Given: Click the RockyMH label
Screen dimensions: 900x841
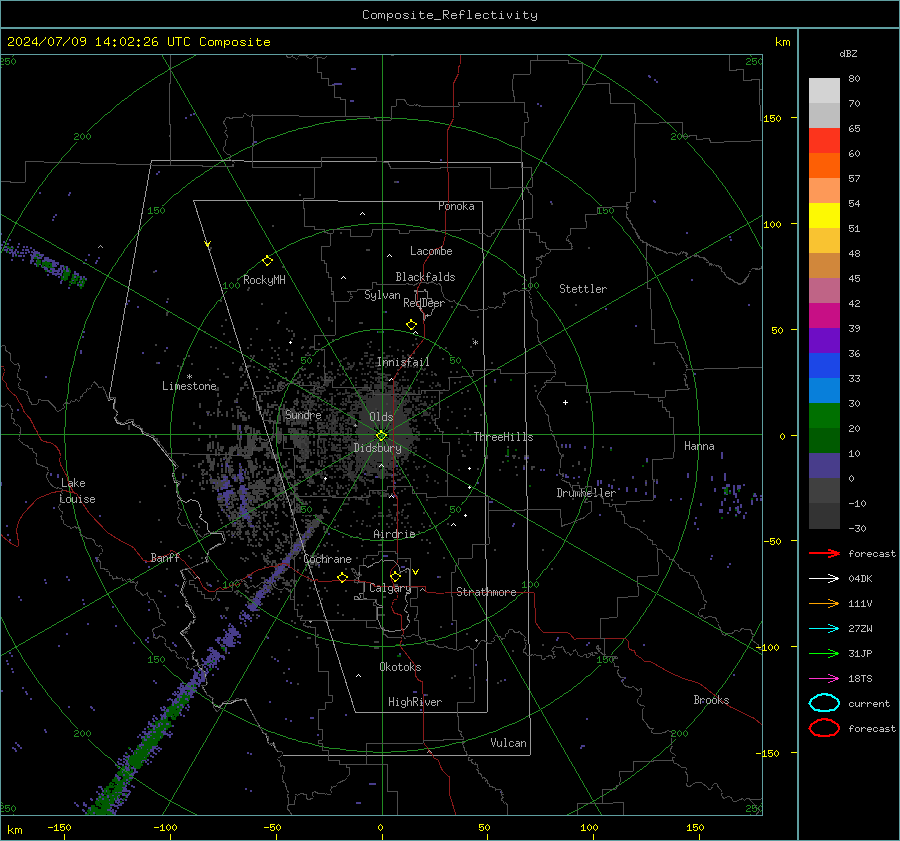Looking at the screenshot, I should coord(264,280).
